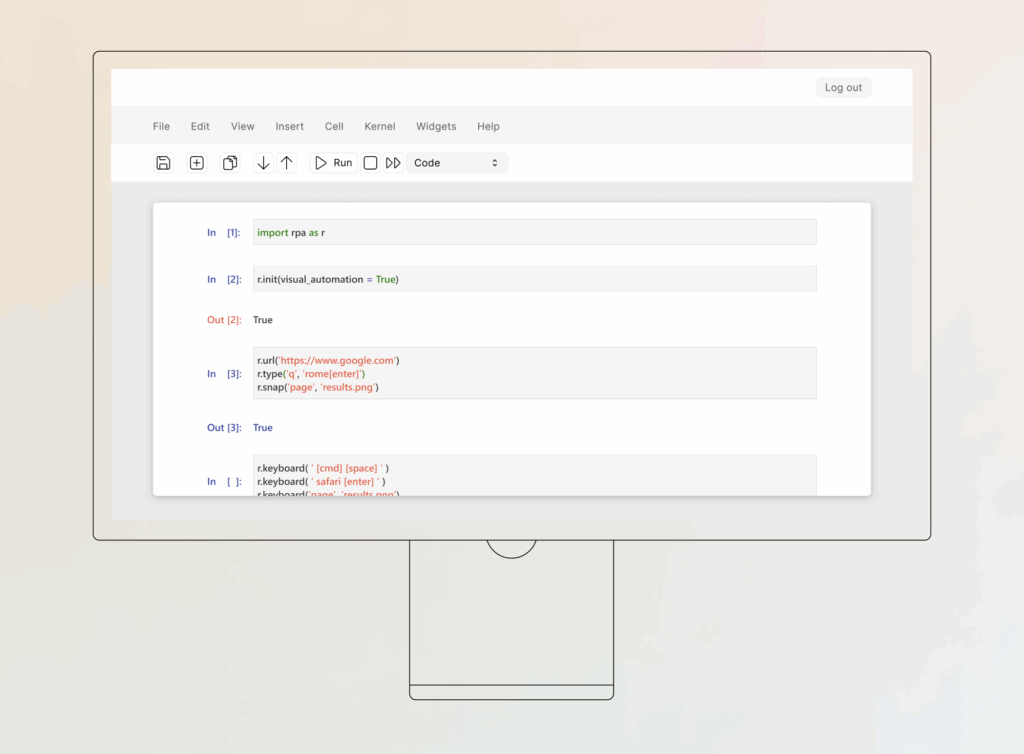This screenshot has height=754, width=1024.
Task: Open the Edit menu
Action: 200,126
